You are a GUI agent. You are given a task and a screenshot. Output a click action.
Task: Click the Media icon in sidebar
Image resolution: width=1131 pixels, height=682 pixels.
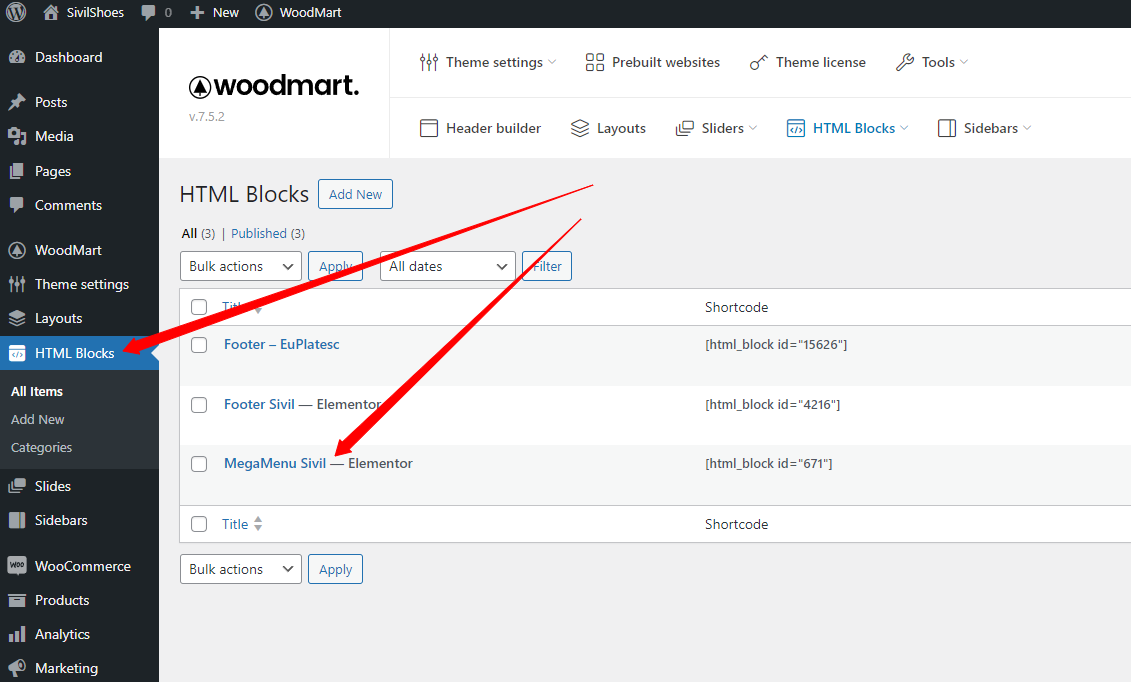17,136
